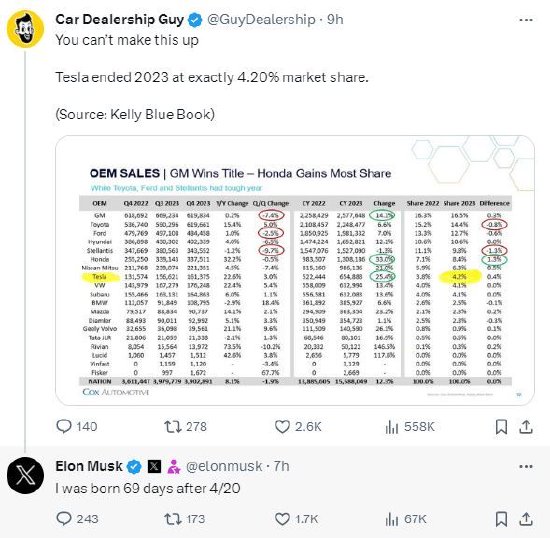Like Elon Musk's reply
550x538 pixels.
tap(296, 519)
